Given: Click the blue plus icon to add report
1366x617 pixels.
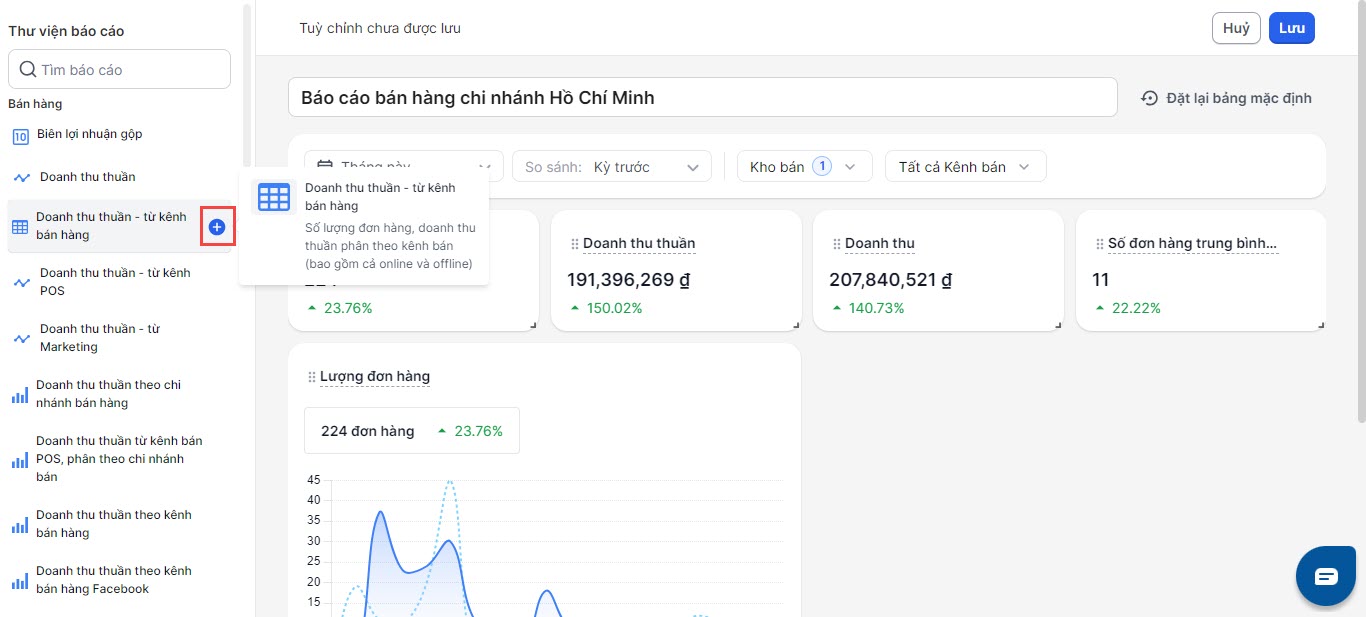Looking at the screenshot, I should [x=217, y=227].
